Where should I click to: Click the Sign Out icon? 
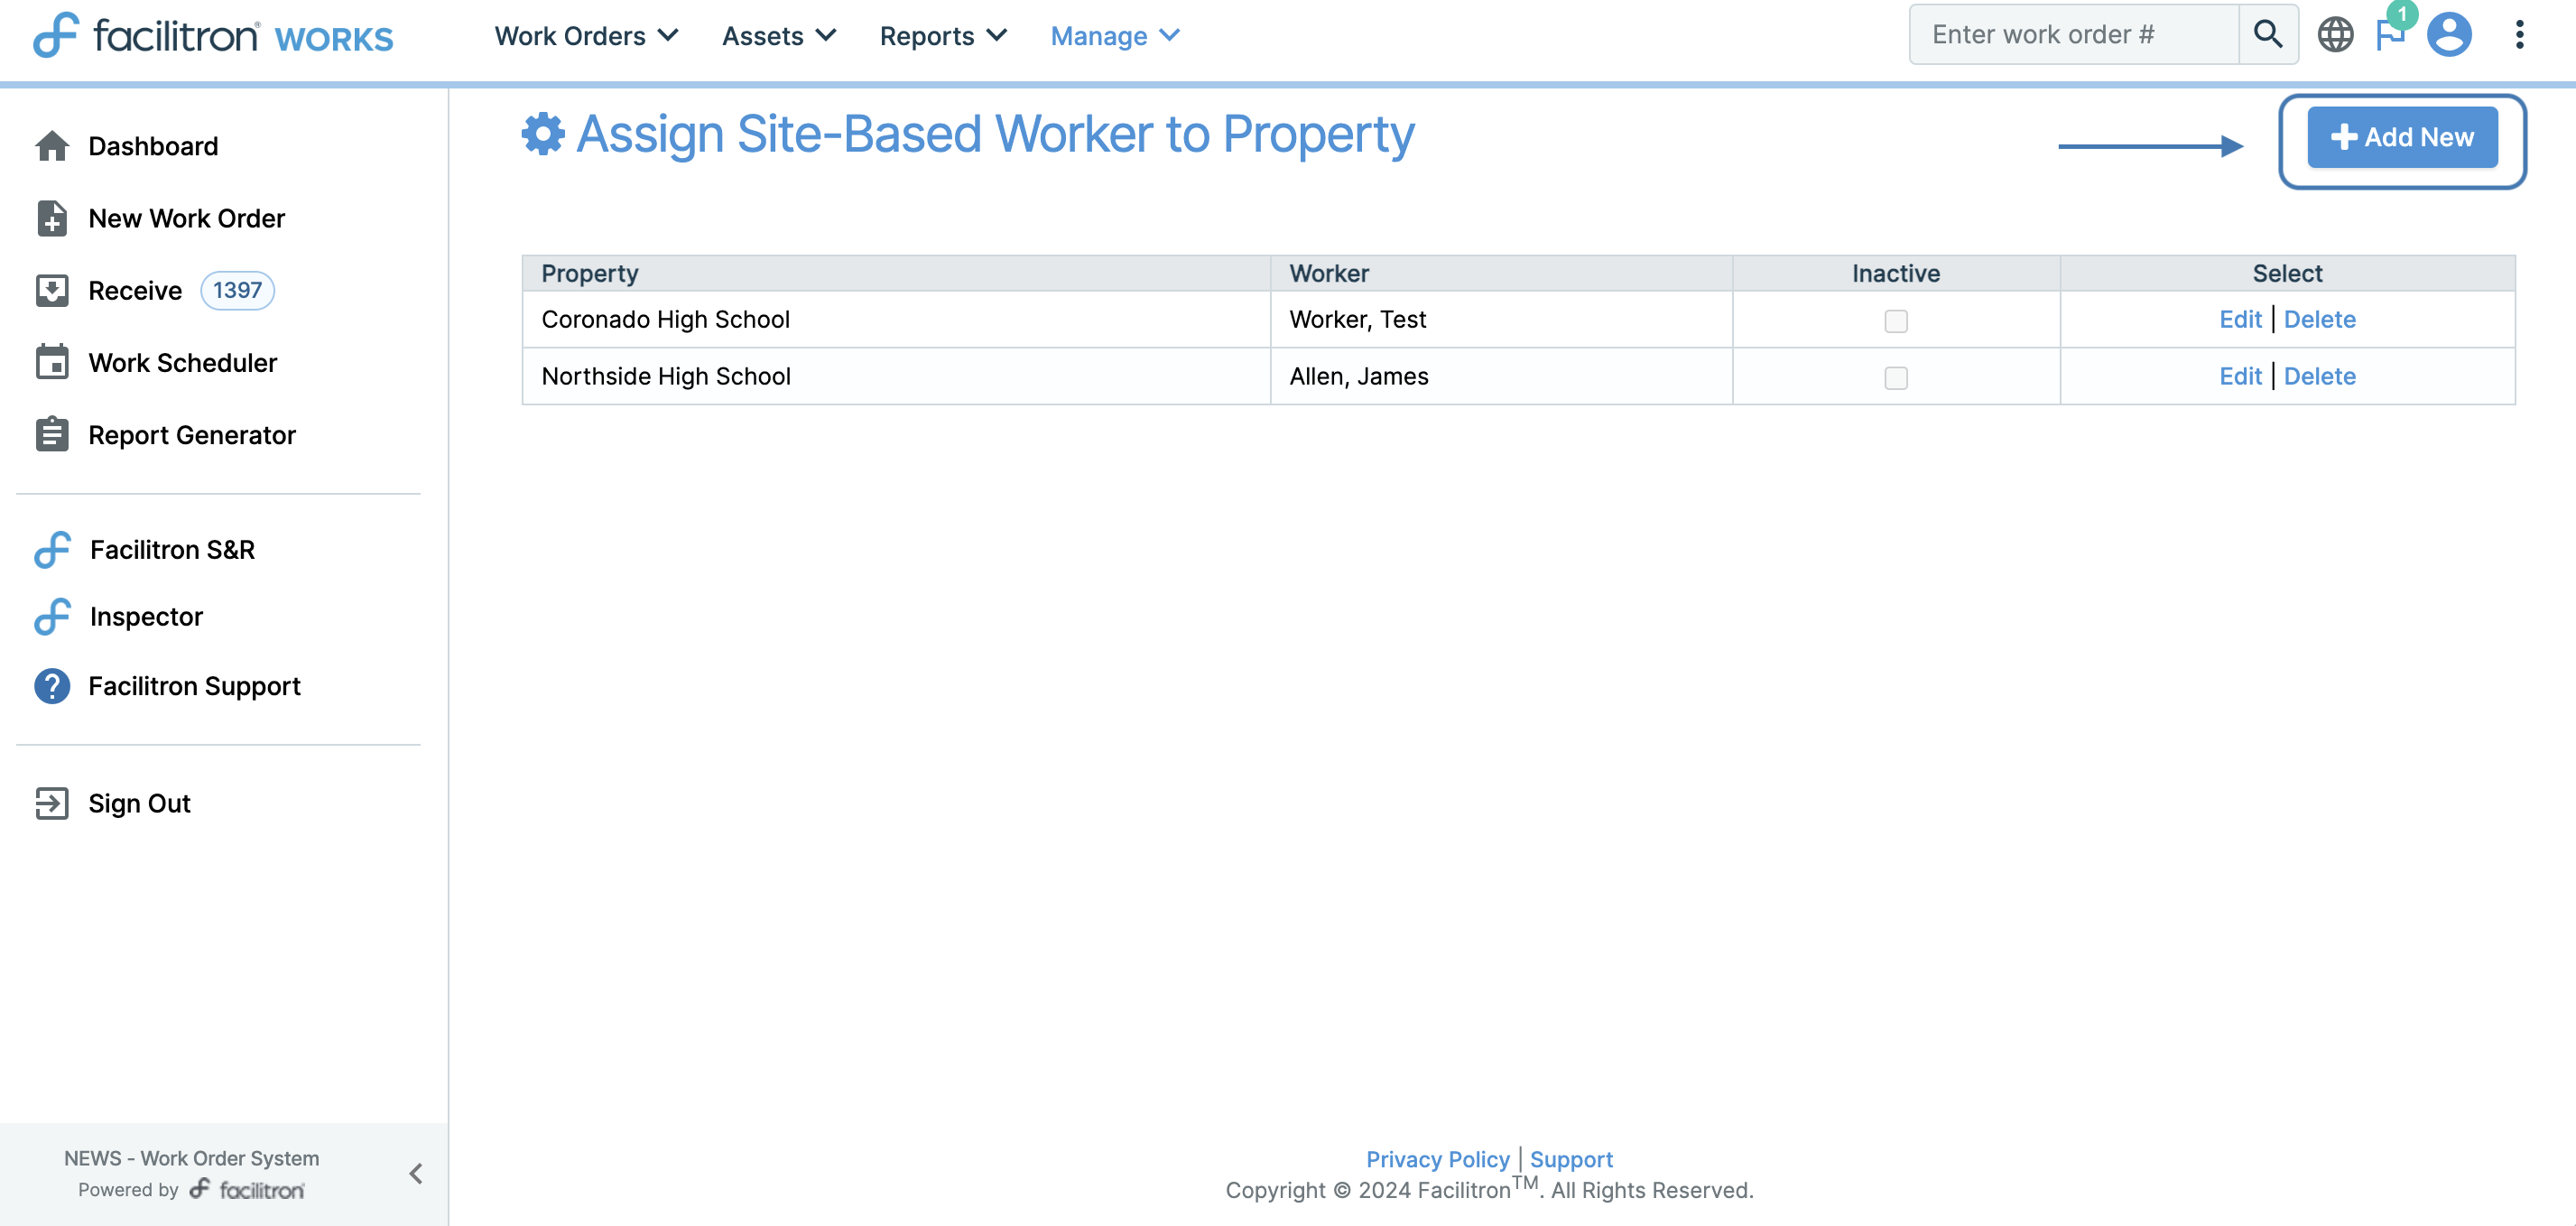tap(52, 803)
